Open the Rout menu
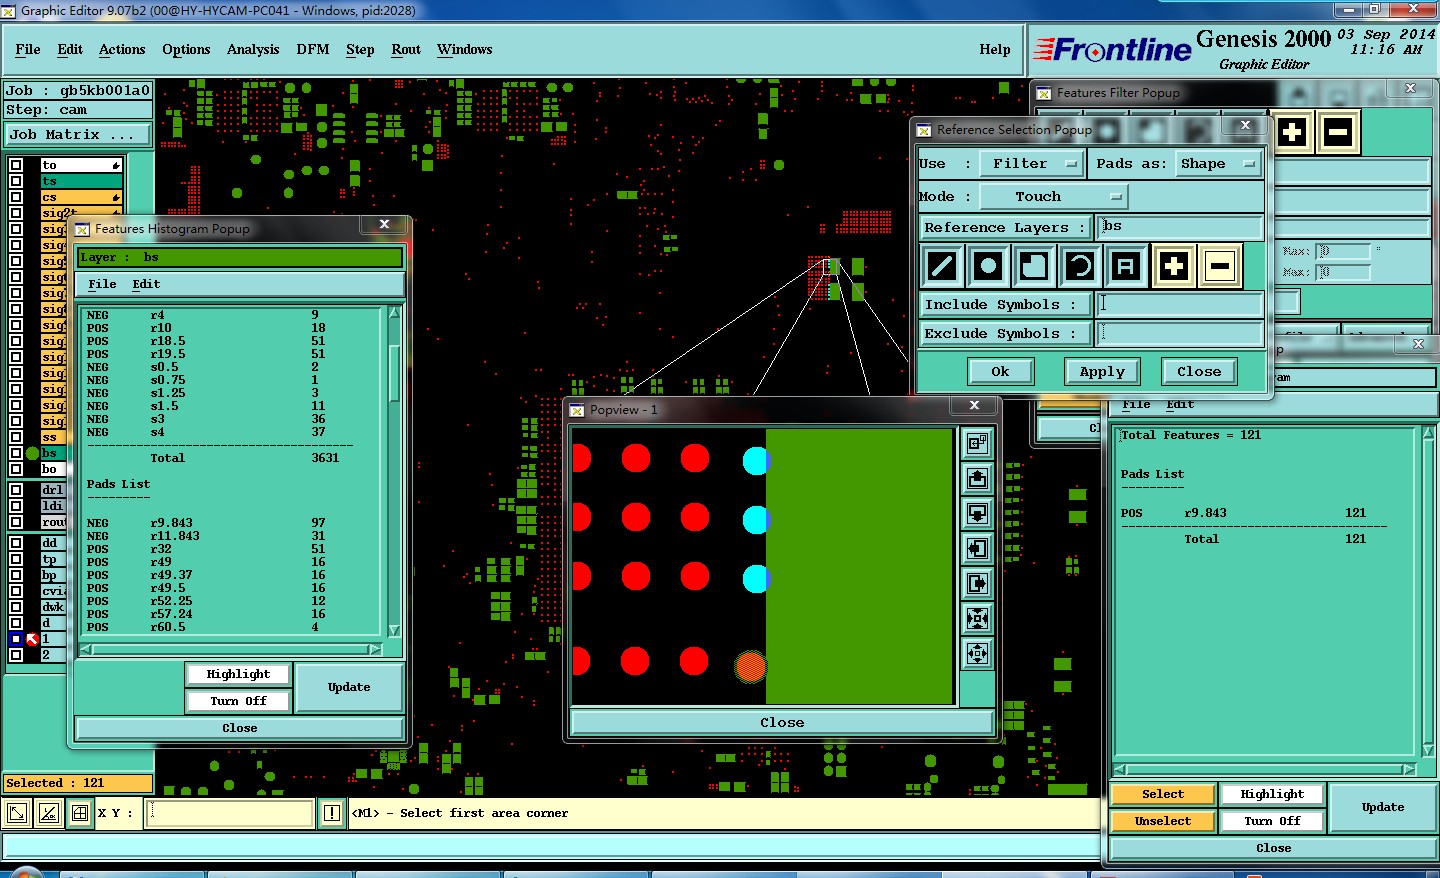Viewport: 1440px width, 878px height. pyautogui.click(x=406, y=49)
